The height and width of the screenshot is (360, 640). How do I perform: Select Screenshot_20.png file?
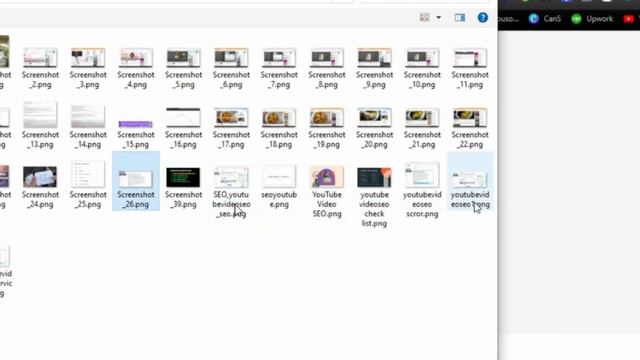click(x=374, y=127)
